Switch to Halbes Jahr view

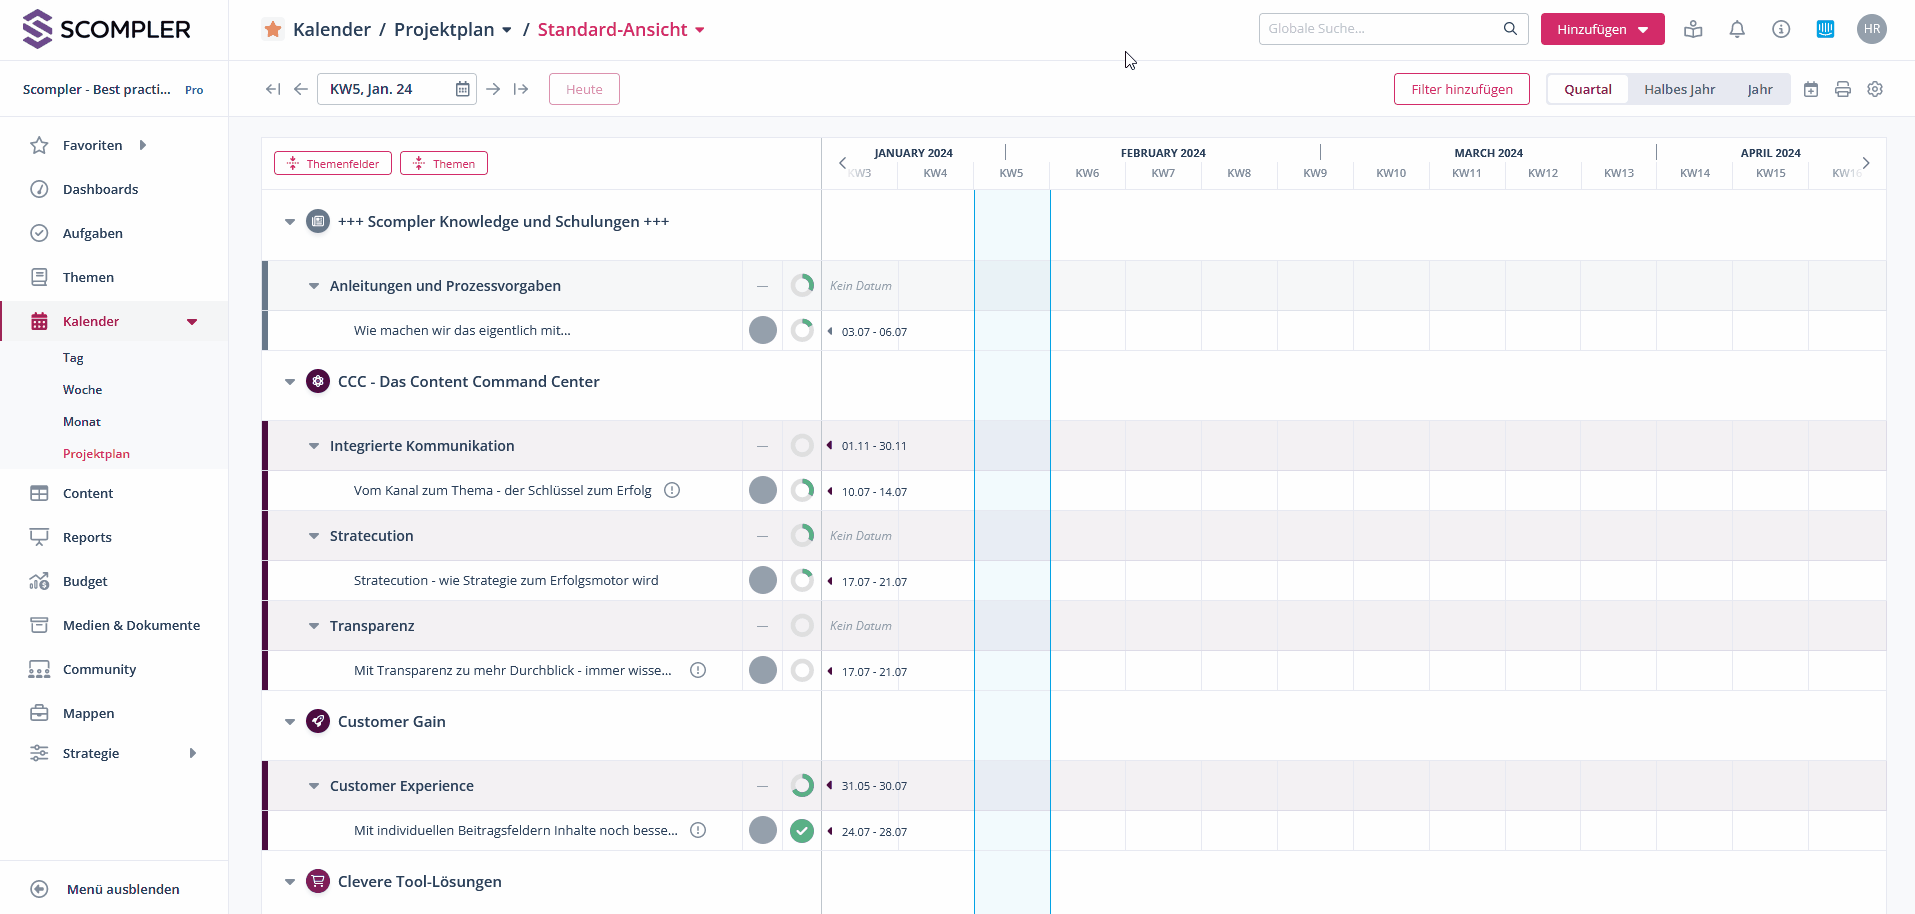(1679, 89)
